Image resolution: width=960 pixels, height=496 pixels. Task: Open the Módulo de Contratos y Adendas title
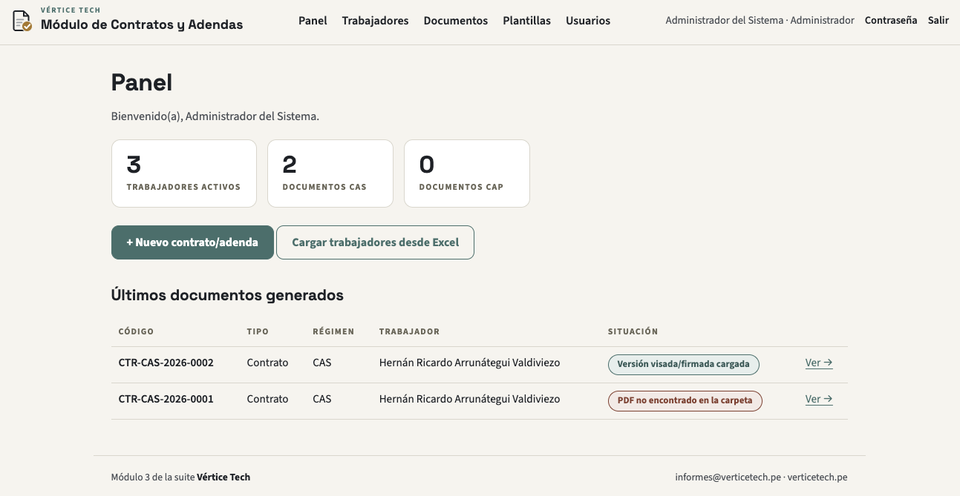(141, 25)
